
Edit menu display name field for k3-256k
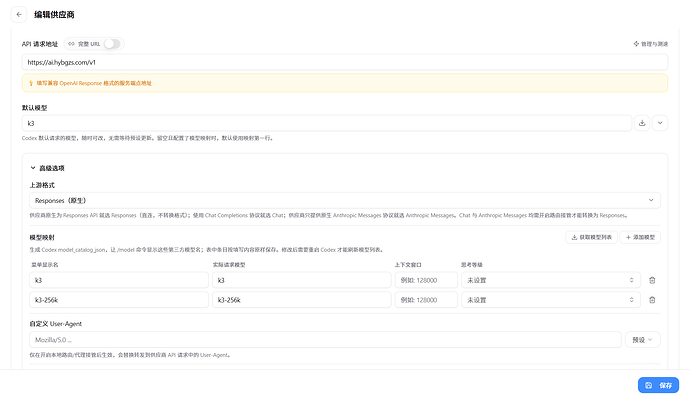coord(119,300)
